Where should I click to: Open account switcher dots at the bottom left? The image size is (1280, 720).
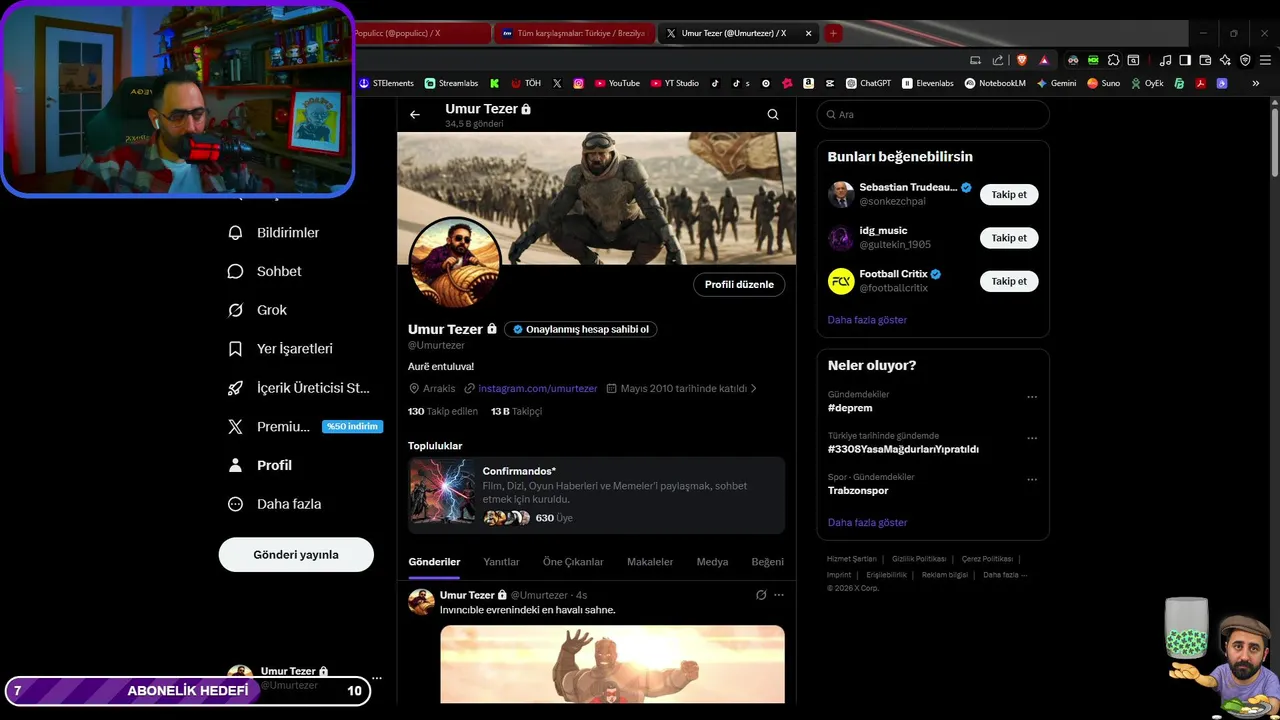377,678
